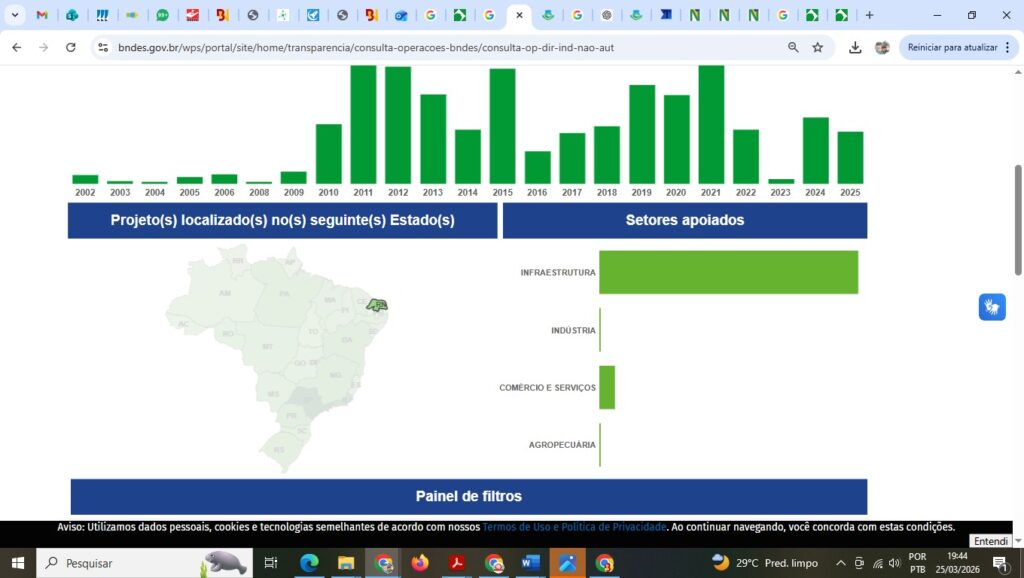Open the Termos de Uso e Política de Privacidade link
Viewport: 1024px width, 578px height.
coord(574,527)
